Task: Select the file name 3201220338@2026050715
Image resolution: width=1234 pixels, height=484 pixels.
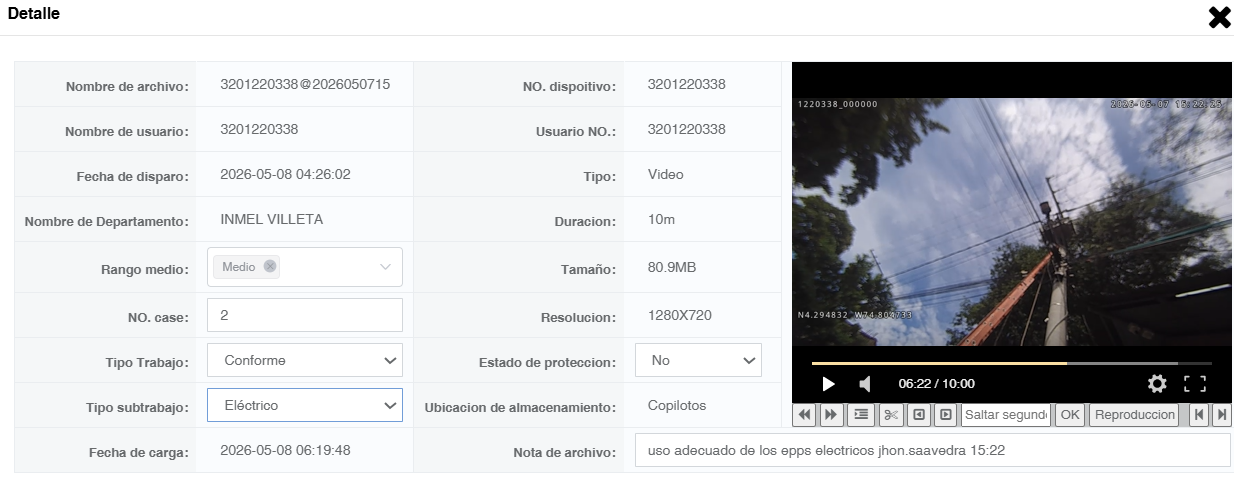Action: 305,84
